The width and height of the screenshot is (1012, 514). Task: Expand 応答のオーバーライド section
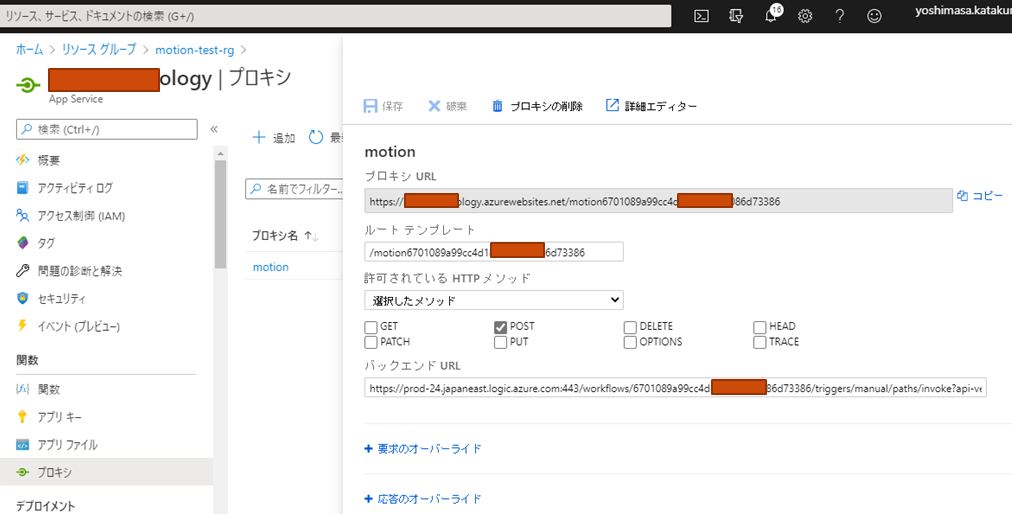click(x=423, y=499)
